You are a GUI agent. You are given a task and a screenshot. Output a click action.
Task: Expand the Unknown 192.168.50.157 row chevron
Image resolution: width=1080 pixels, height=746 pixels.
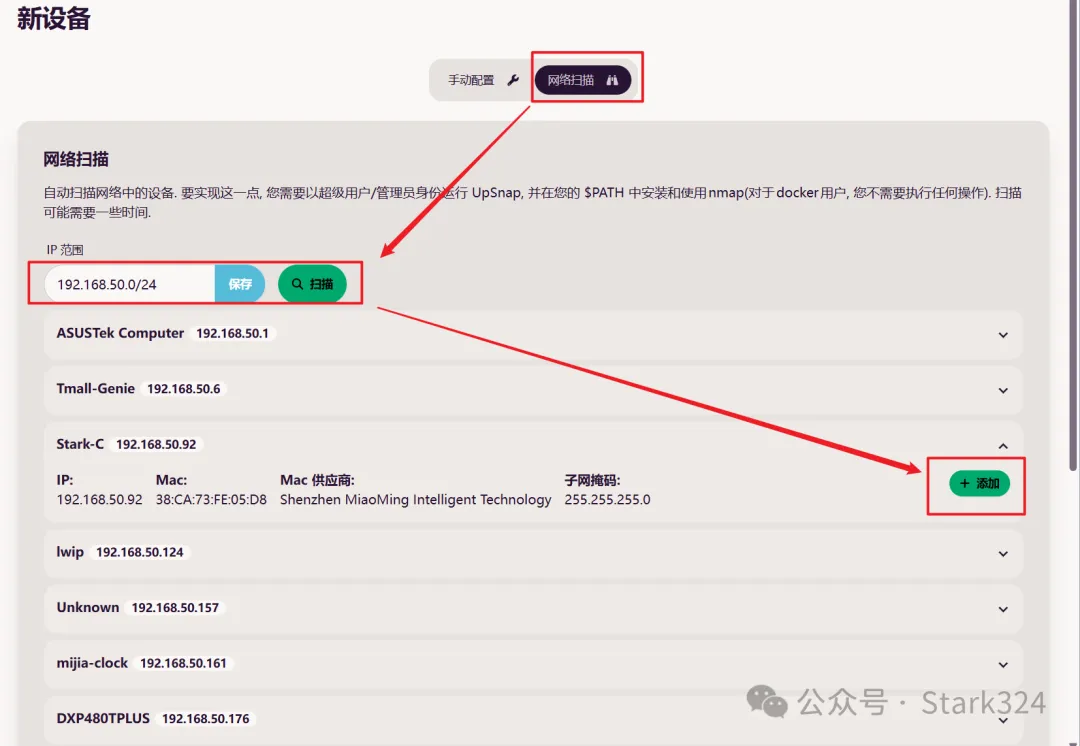tap(1003, 610)
